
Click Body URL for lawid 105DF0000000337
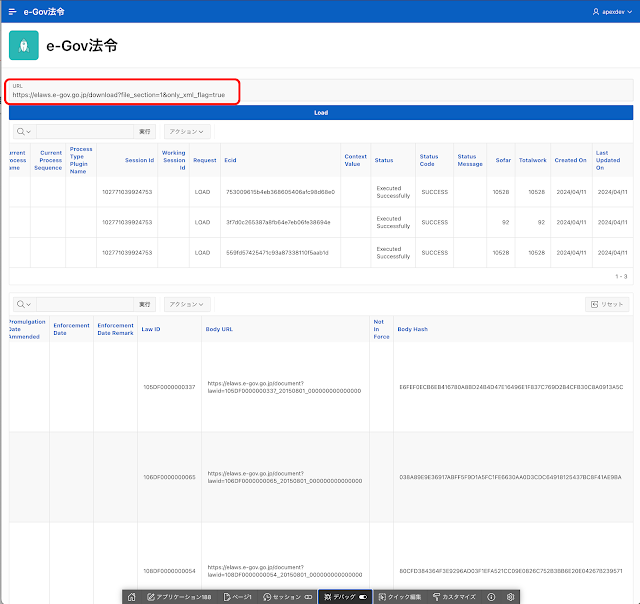[284, 387]
